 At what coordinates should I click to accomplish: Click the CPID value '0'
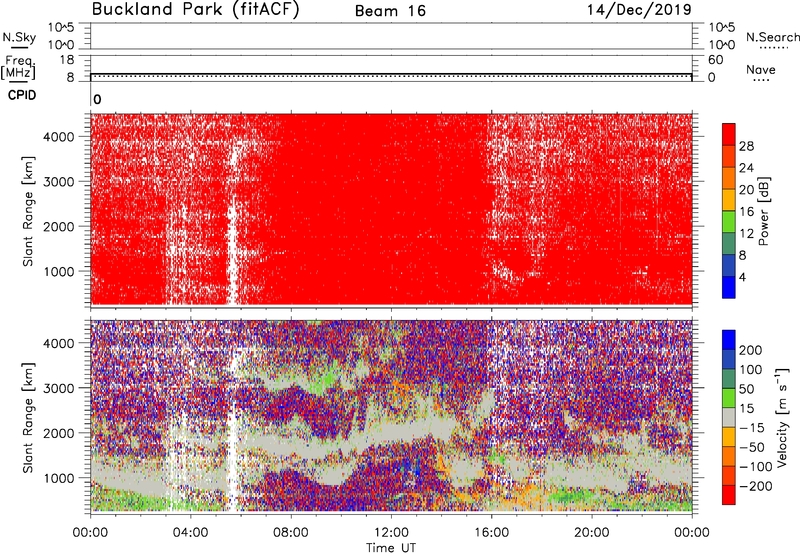pyautogui.click(x=97, y=99)
